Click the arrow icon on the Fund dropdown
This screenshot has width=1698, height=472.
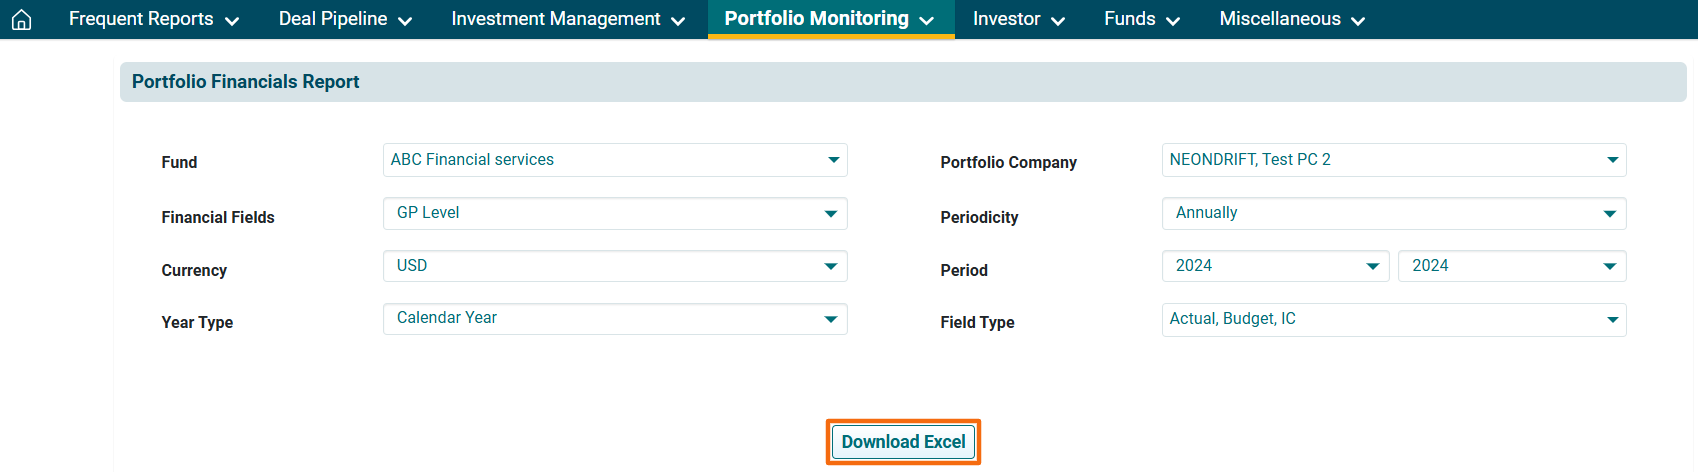tap(833, 160)
